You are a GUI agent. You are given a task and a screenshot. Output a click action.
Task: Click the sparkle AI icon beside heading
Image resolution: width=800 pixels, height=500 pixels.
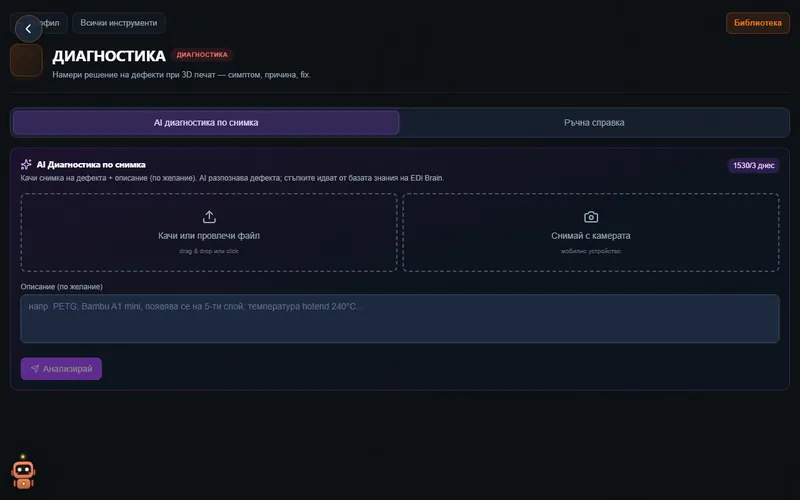click(26, 164)
